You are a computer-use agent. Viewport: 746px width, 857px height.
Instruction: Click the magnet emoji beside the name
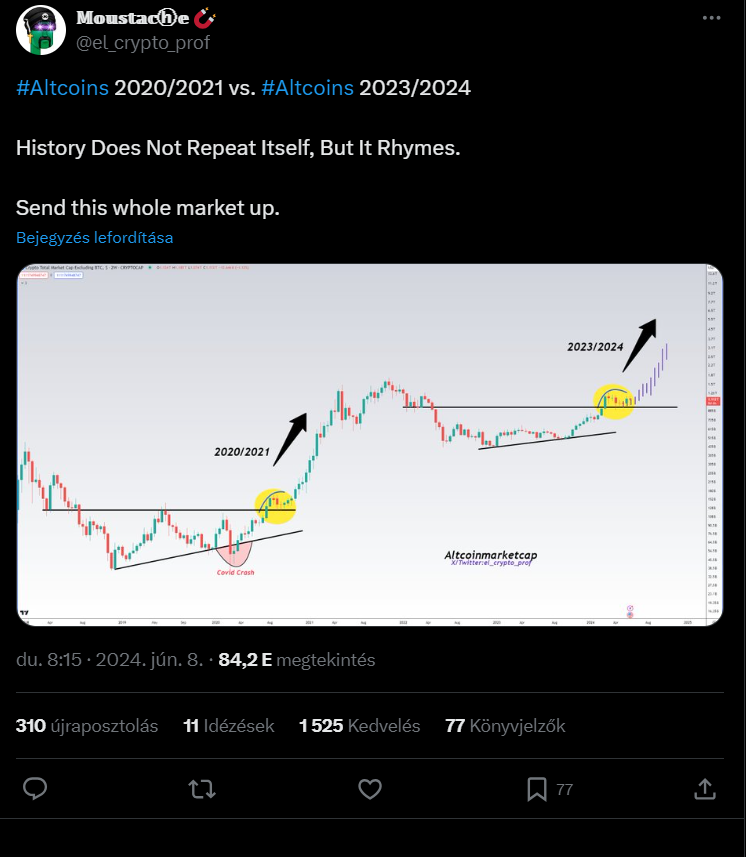tap(205, 18)
